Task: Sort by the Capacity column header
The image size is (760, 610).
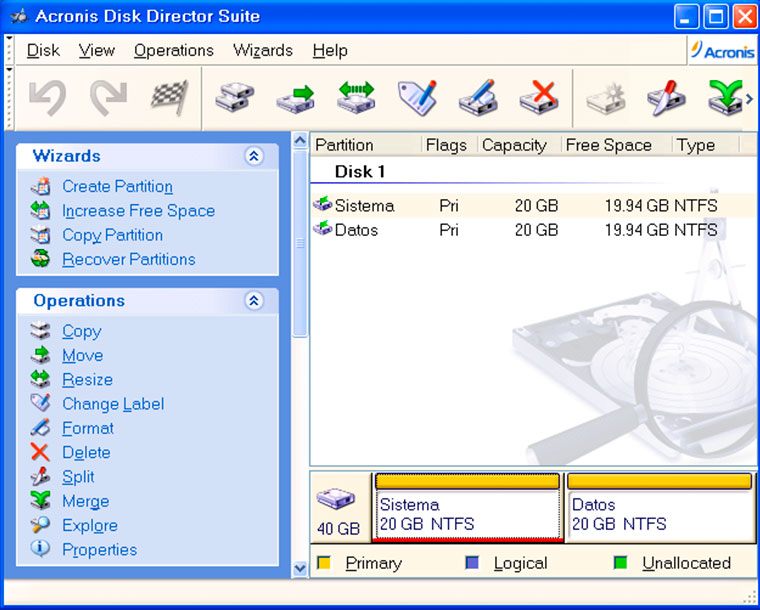Action: coord(519,145)
